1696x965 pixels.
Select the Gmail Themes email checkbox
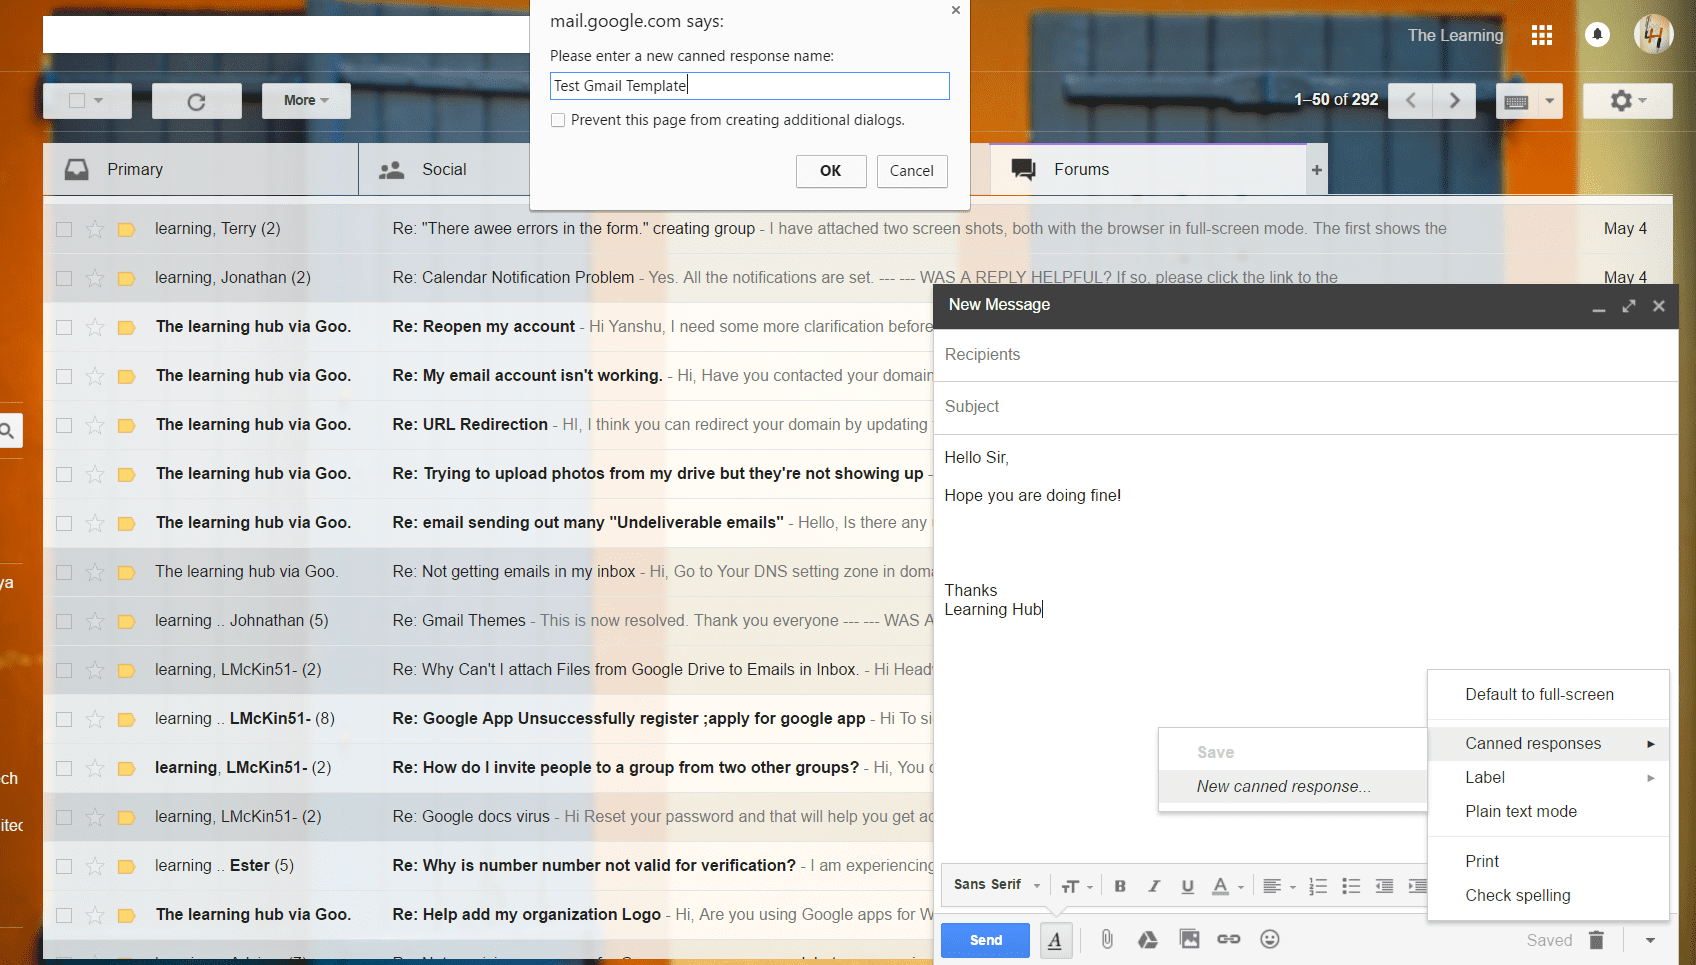[x=64, y=621]
